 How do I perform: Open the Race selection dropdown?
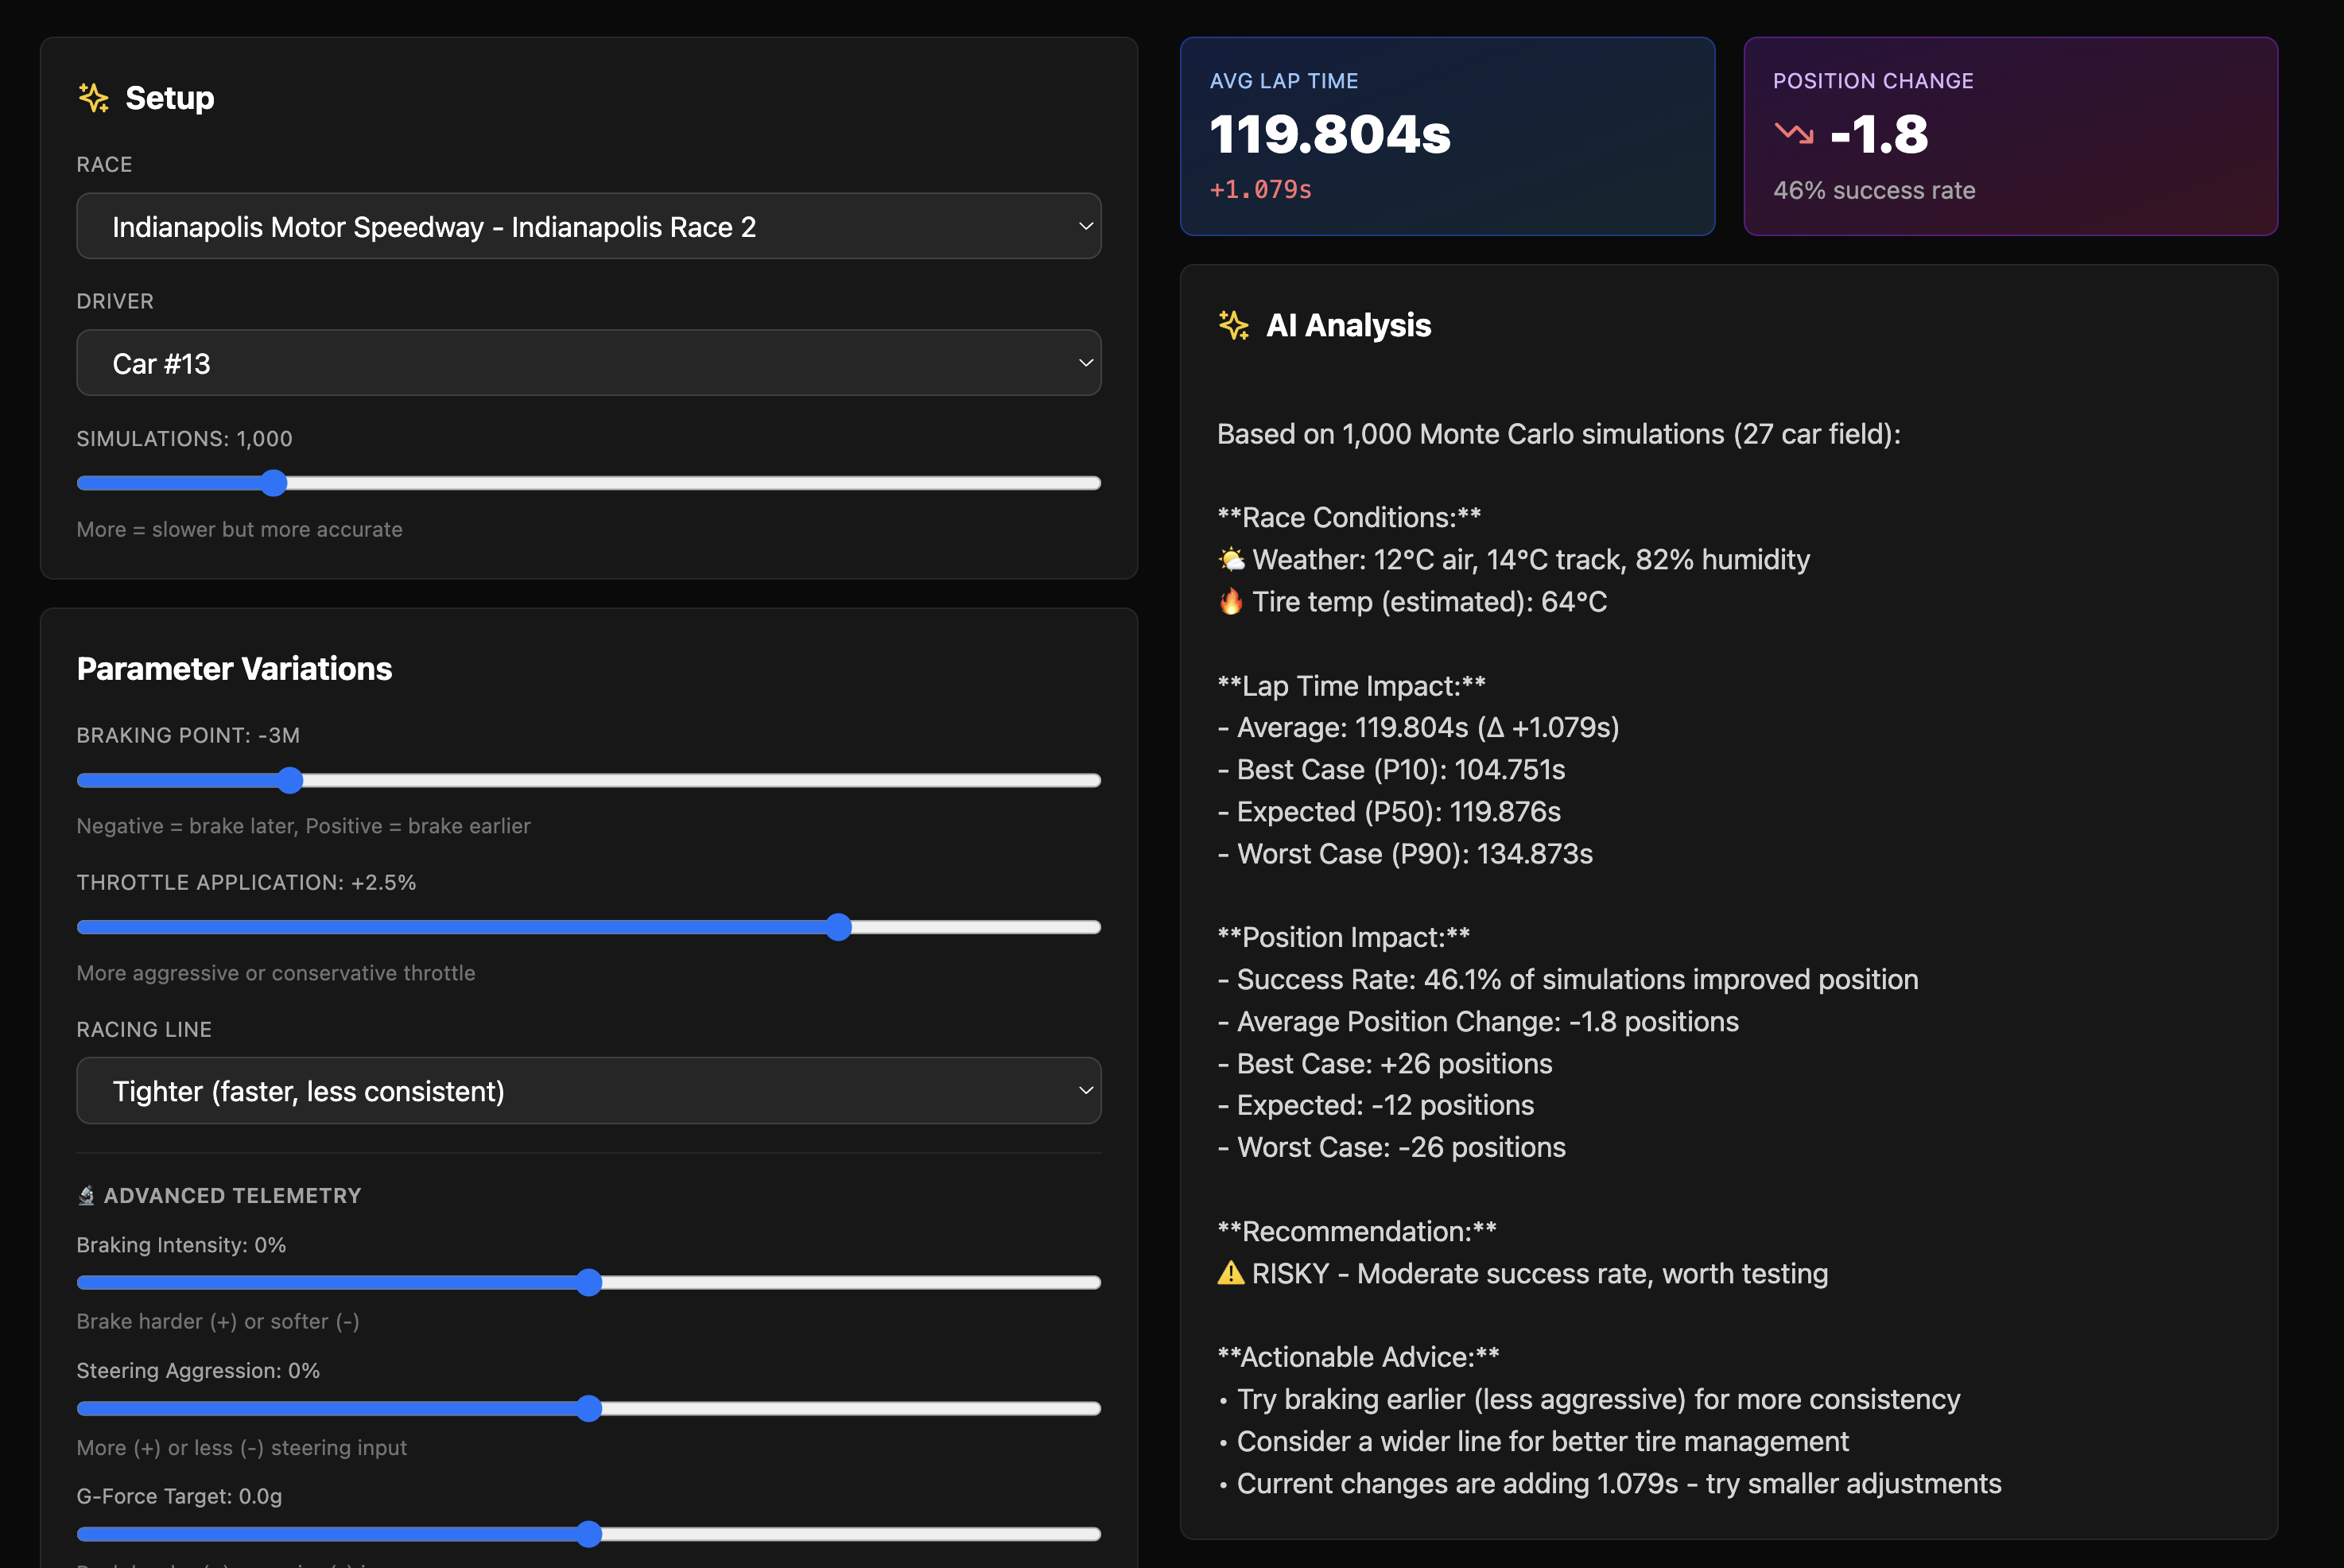pyautogui.click(x=588, y=226)
